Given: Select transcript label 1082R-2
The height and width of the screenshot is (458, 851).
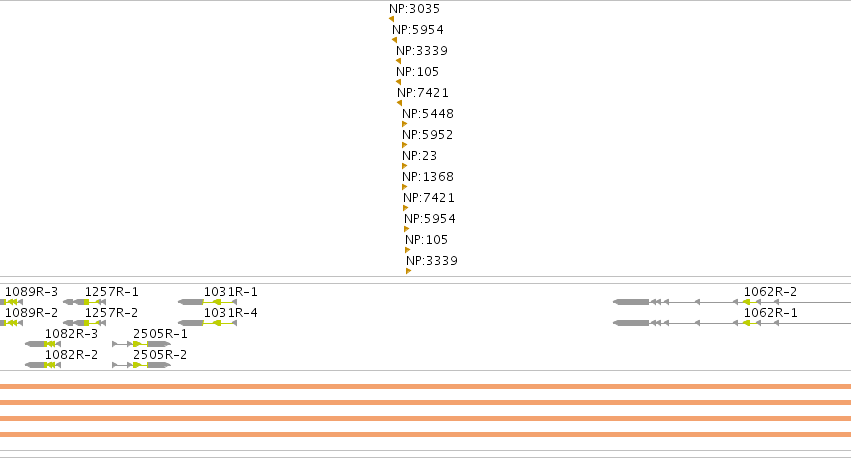Looking at the screenshot, I should tap(71, 355).
